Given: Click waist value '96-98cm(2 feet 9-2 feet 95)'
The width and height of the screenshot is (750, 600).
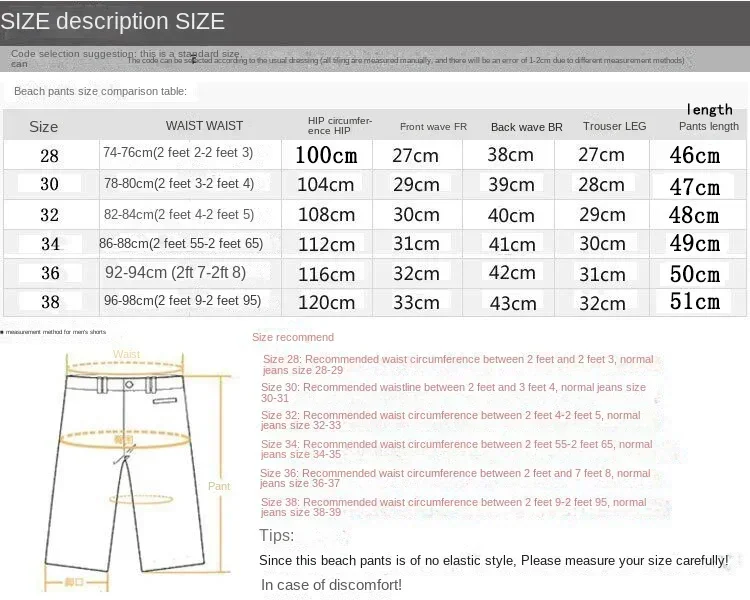Looking at the screenshot, I should click(x=182, y=300).
